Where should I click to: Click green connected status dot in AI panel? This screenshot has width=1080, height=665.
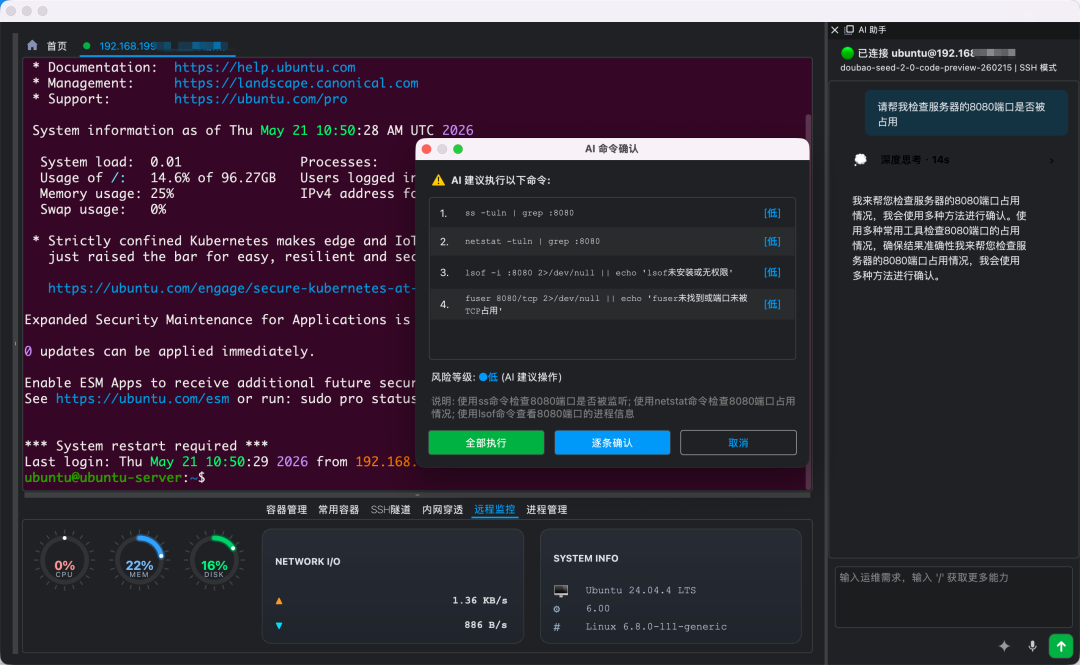coord(847,53)
